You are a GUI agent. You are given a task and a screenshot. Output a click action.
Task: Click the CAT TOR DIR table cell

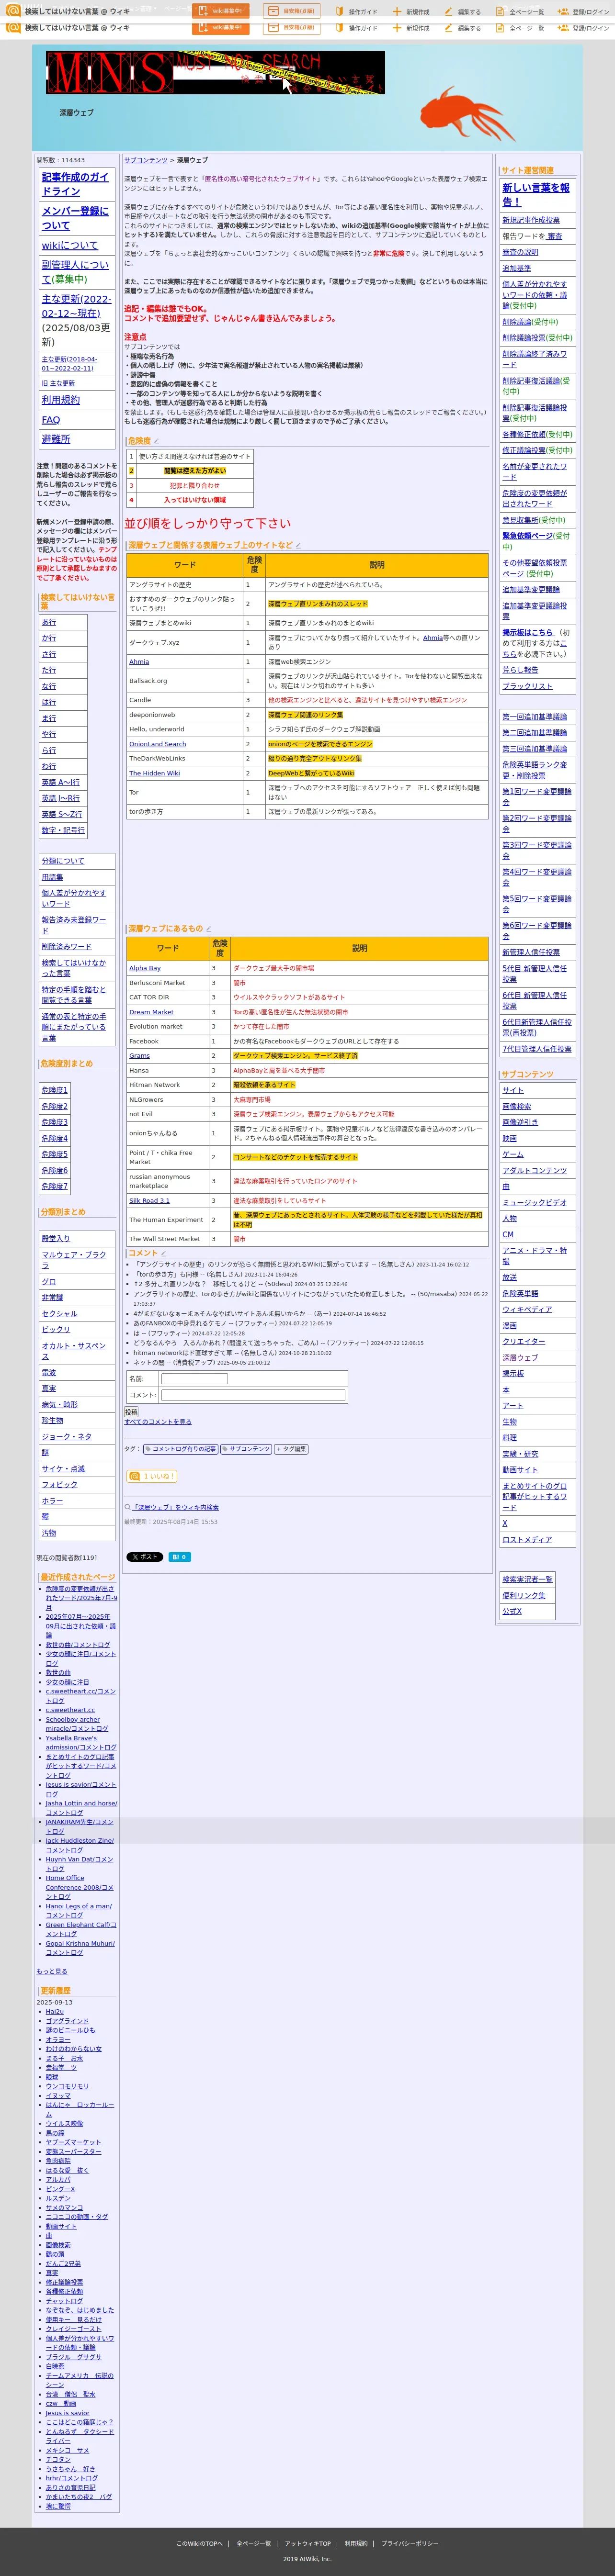pyautogui.click(x=167, y=997)
